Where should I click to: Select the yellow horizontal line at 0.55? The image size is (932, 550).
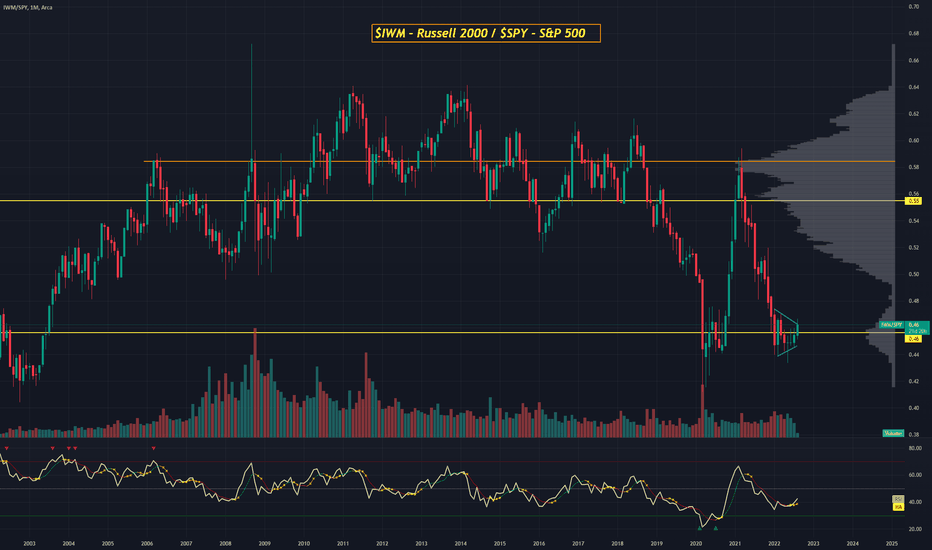[452, 200]
